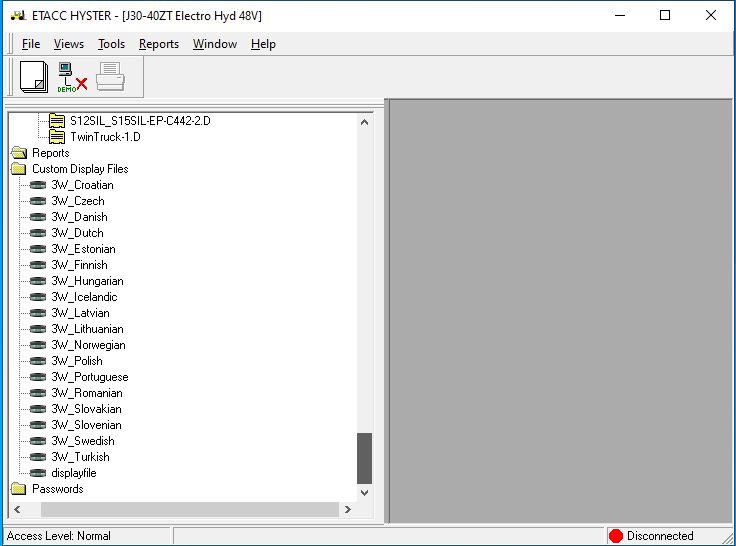The image size is (736, 546).
Task: Click the chip icon beside displayfile
Action: pyautogui.click(x=38, y=473)
